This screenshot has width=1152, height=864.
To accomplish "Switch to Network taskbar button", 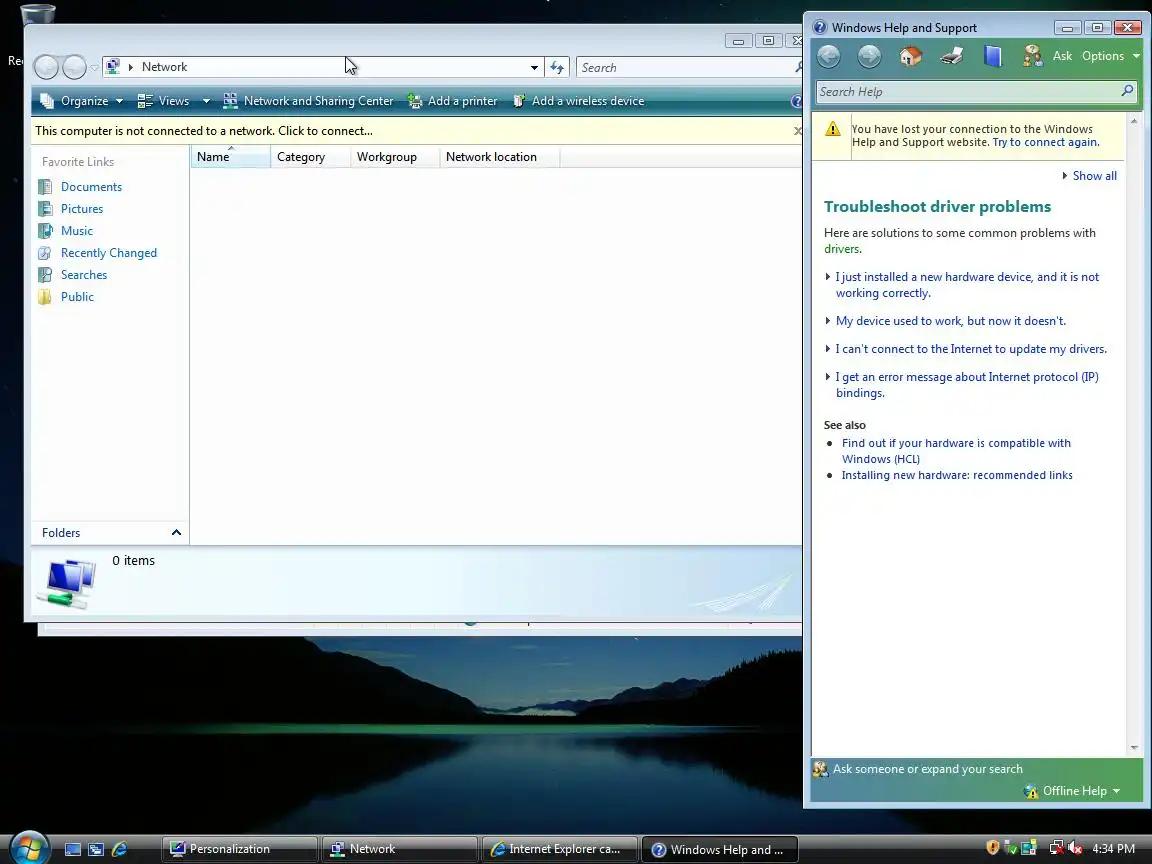I will (x=400, y=849).
